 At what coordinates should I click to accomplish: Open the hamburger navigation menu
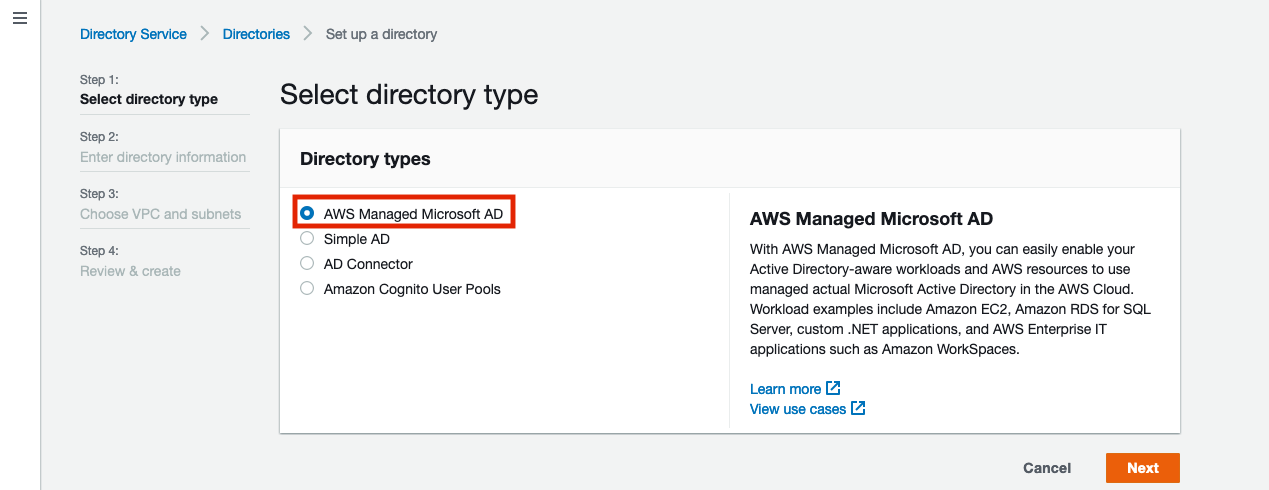pos(20,19)
